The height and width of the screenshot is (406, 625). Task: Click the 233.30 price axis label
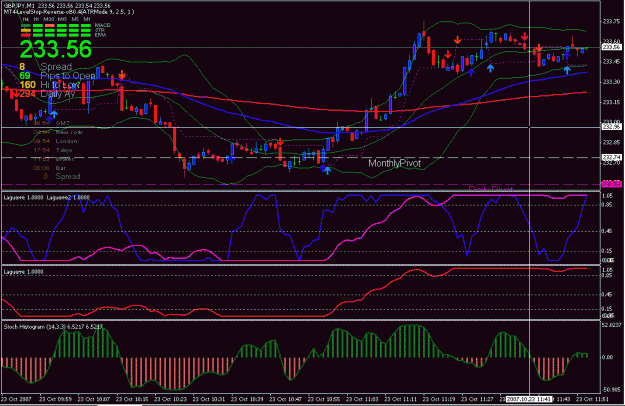(612, 82)
